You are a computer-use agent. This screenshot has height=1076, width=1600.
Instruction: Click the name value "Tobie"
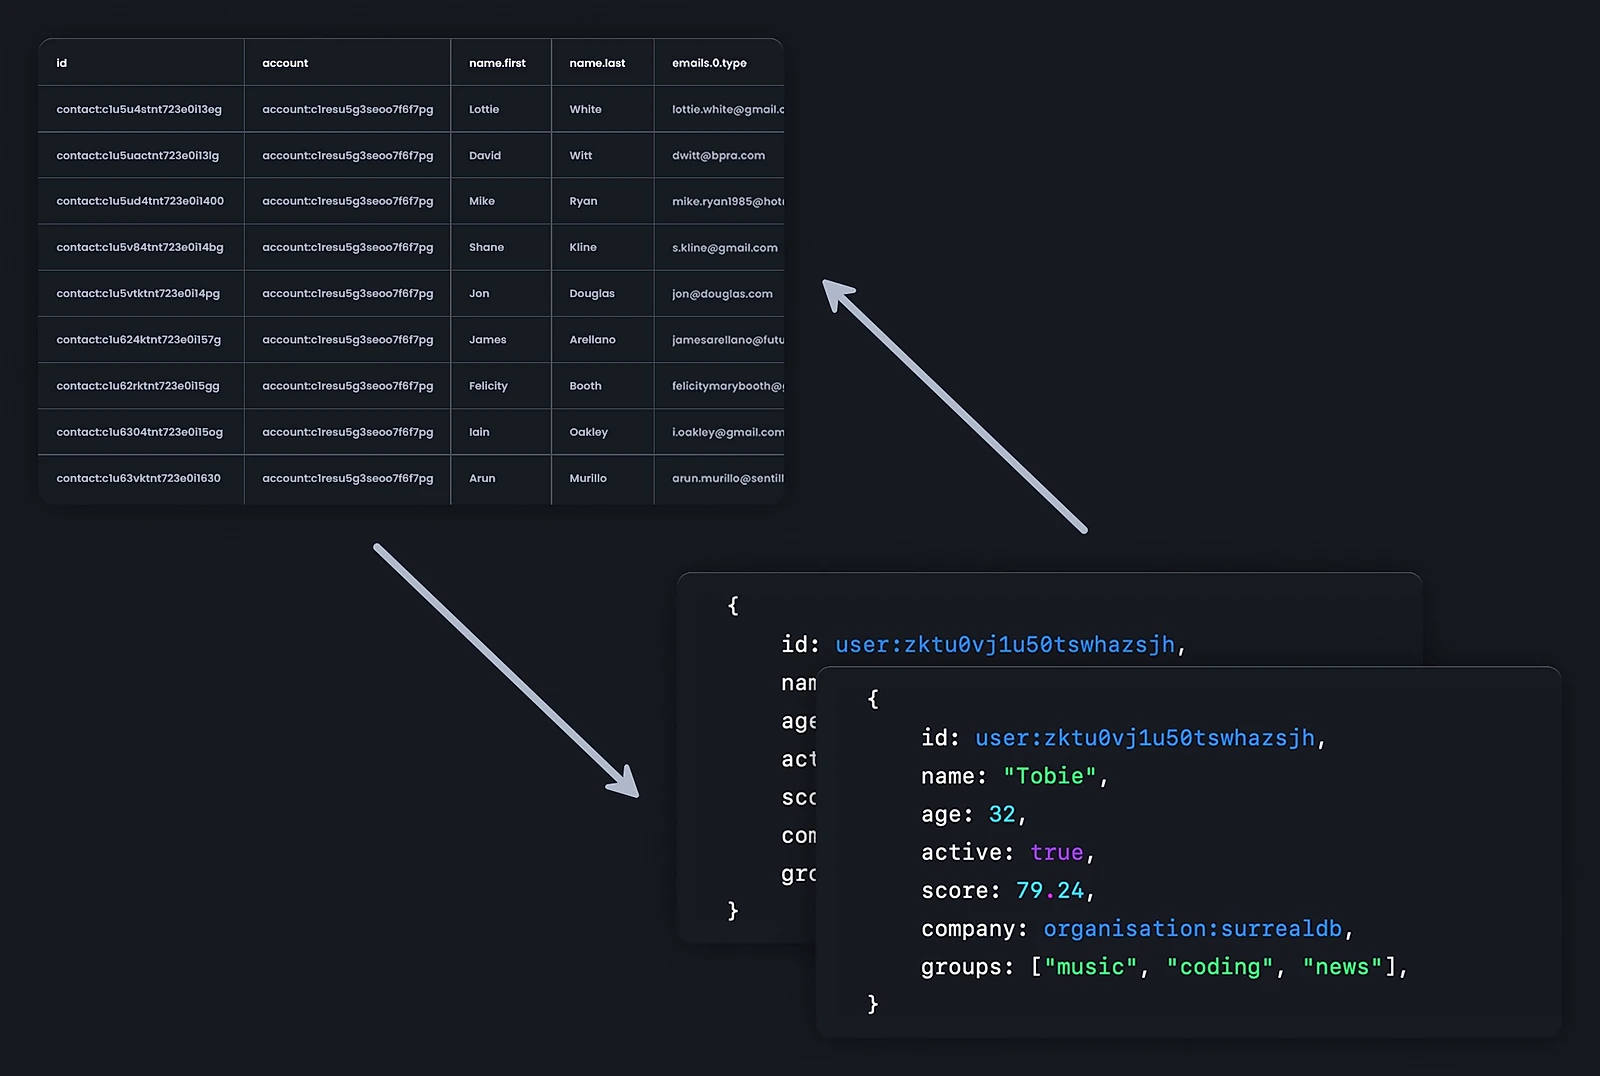[1050, 776]
